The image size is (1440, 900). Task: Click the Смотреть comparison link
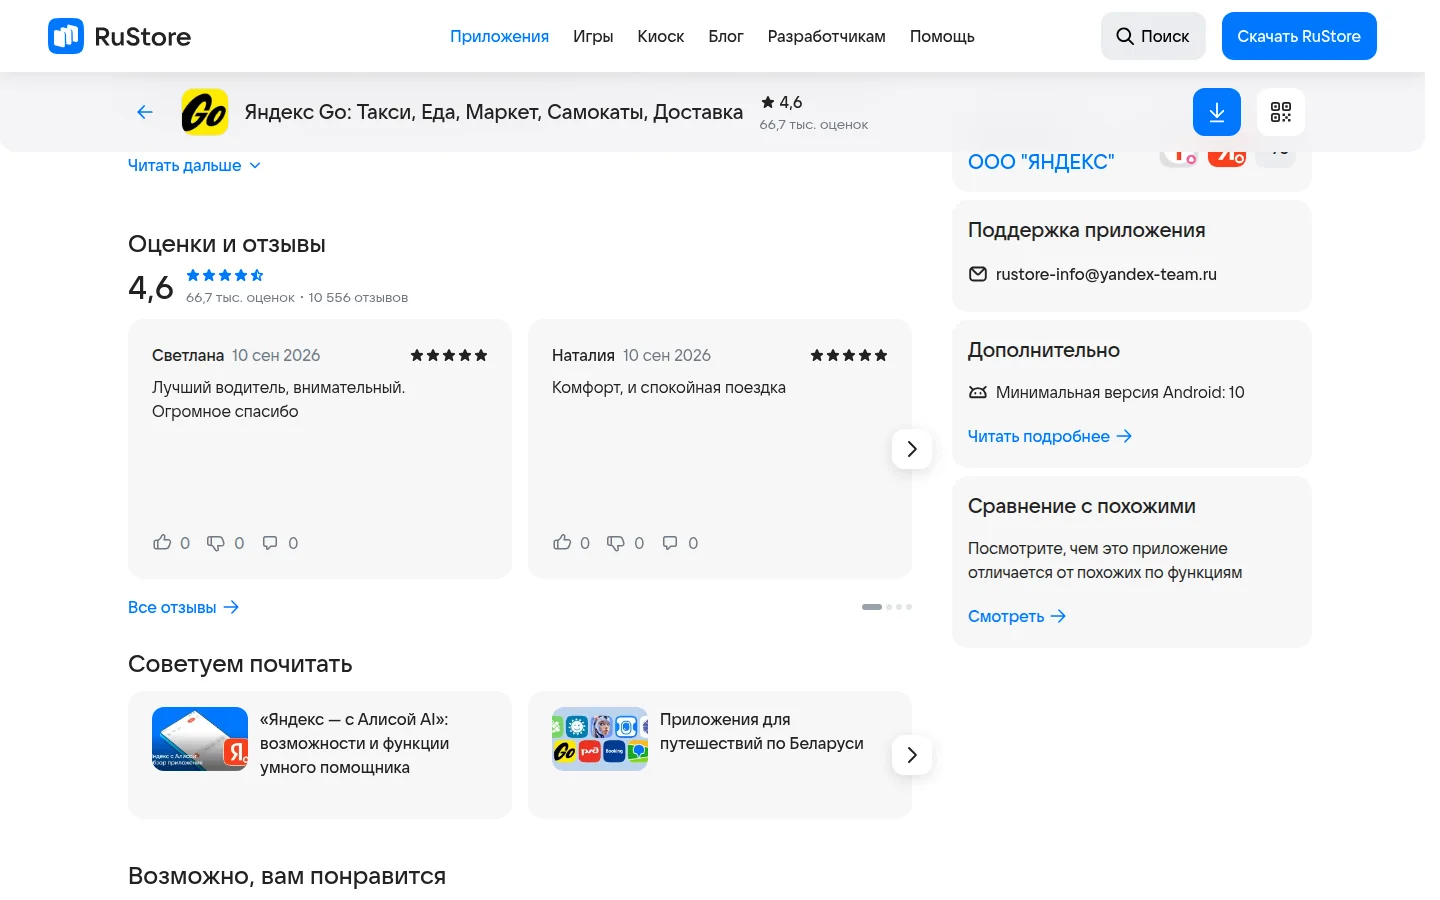[x=1017, y=616]
